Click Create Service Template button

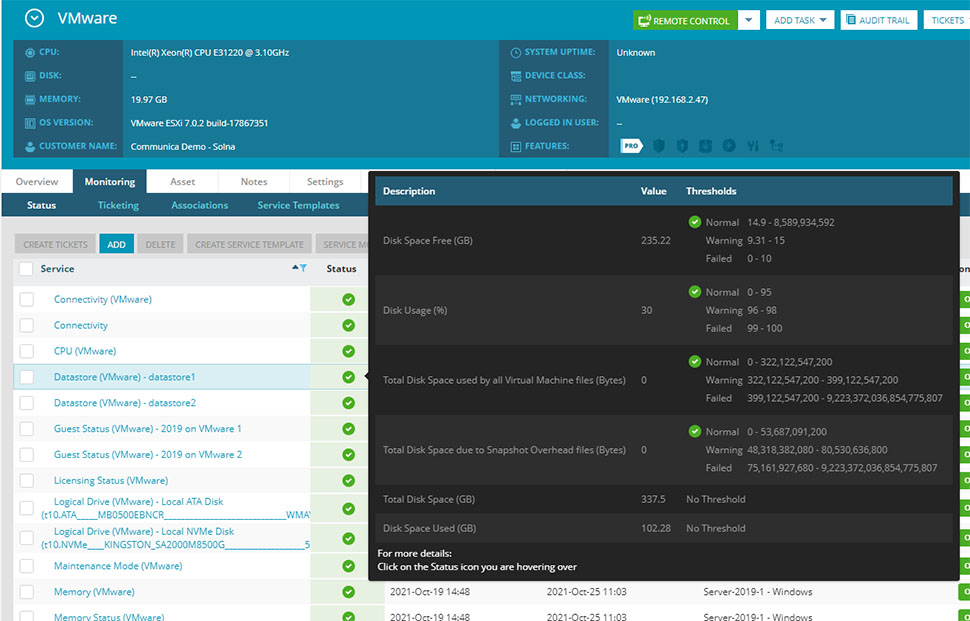click(x=249, y=244)
